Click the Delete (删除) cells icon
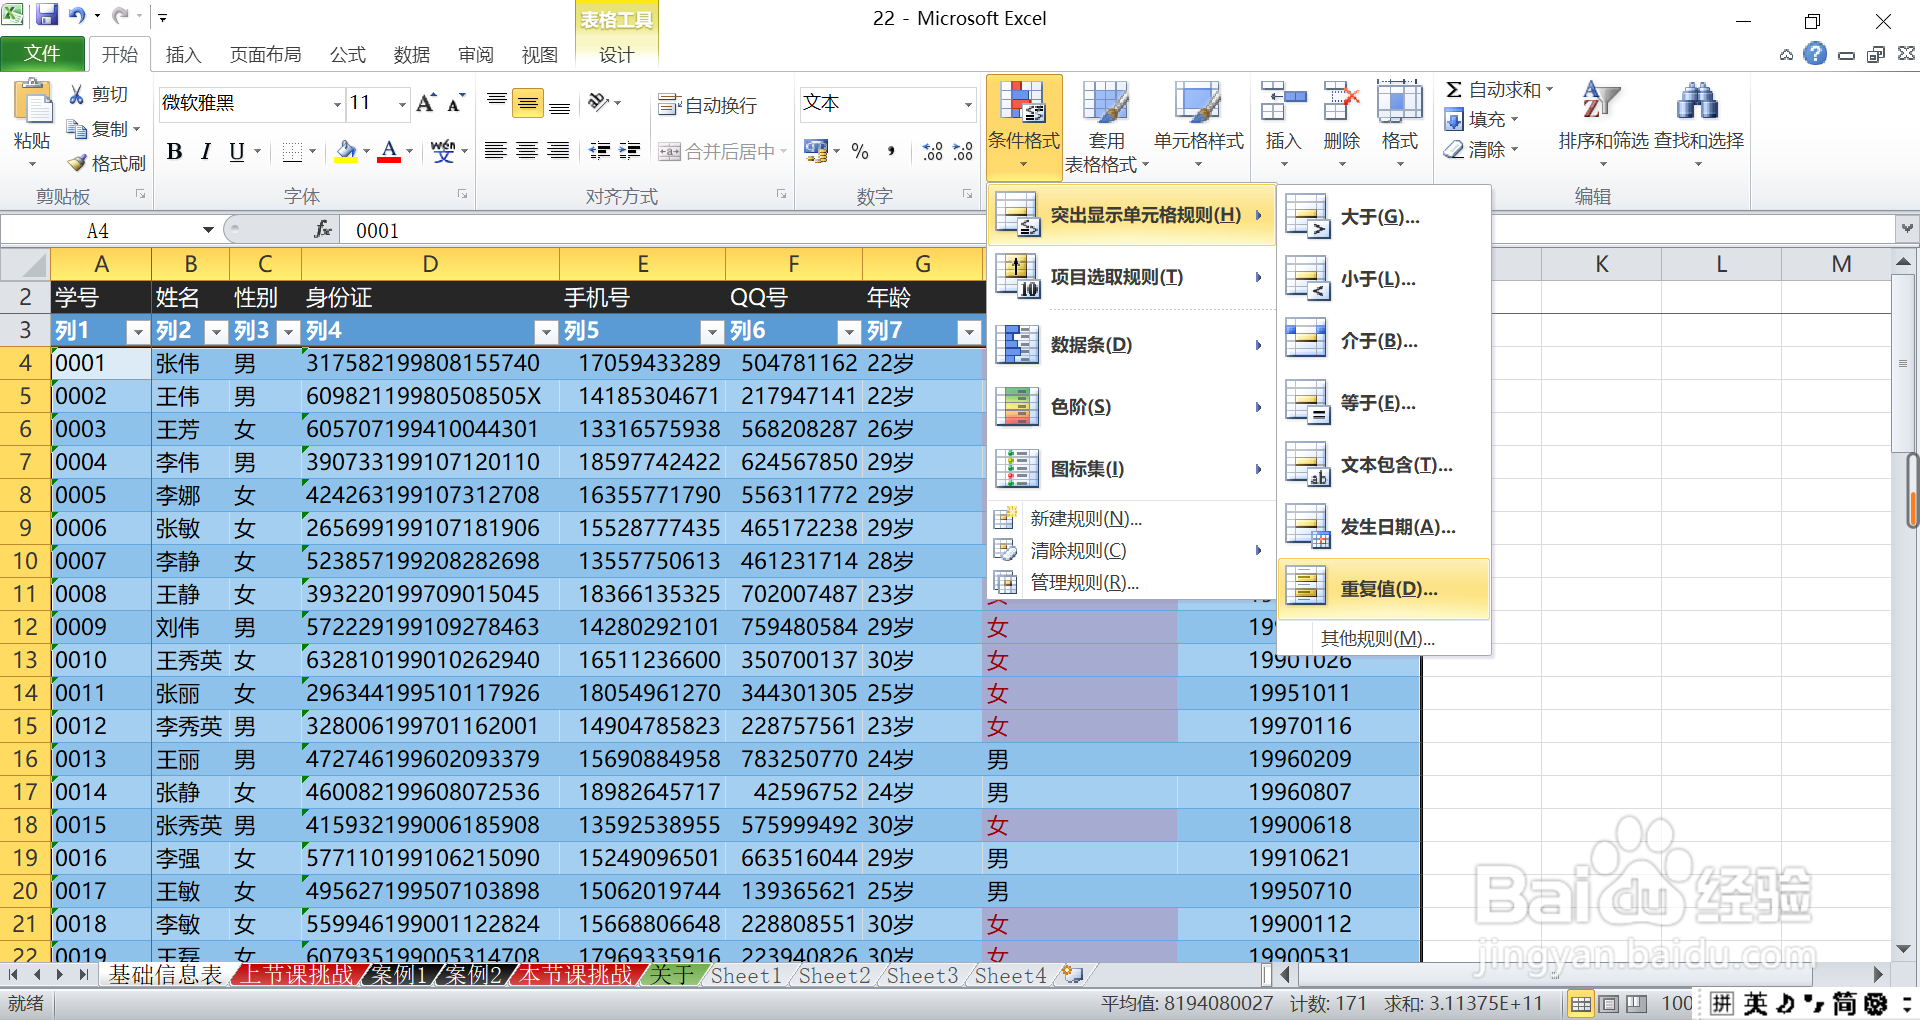The height and width of the screenshot is (1020, 1920). (x=1341, y=104)
